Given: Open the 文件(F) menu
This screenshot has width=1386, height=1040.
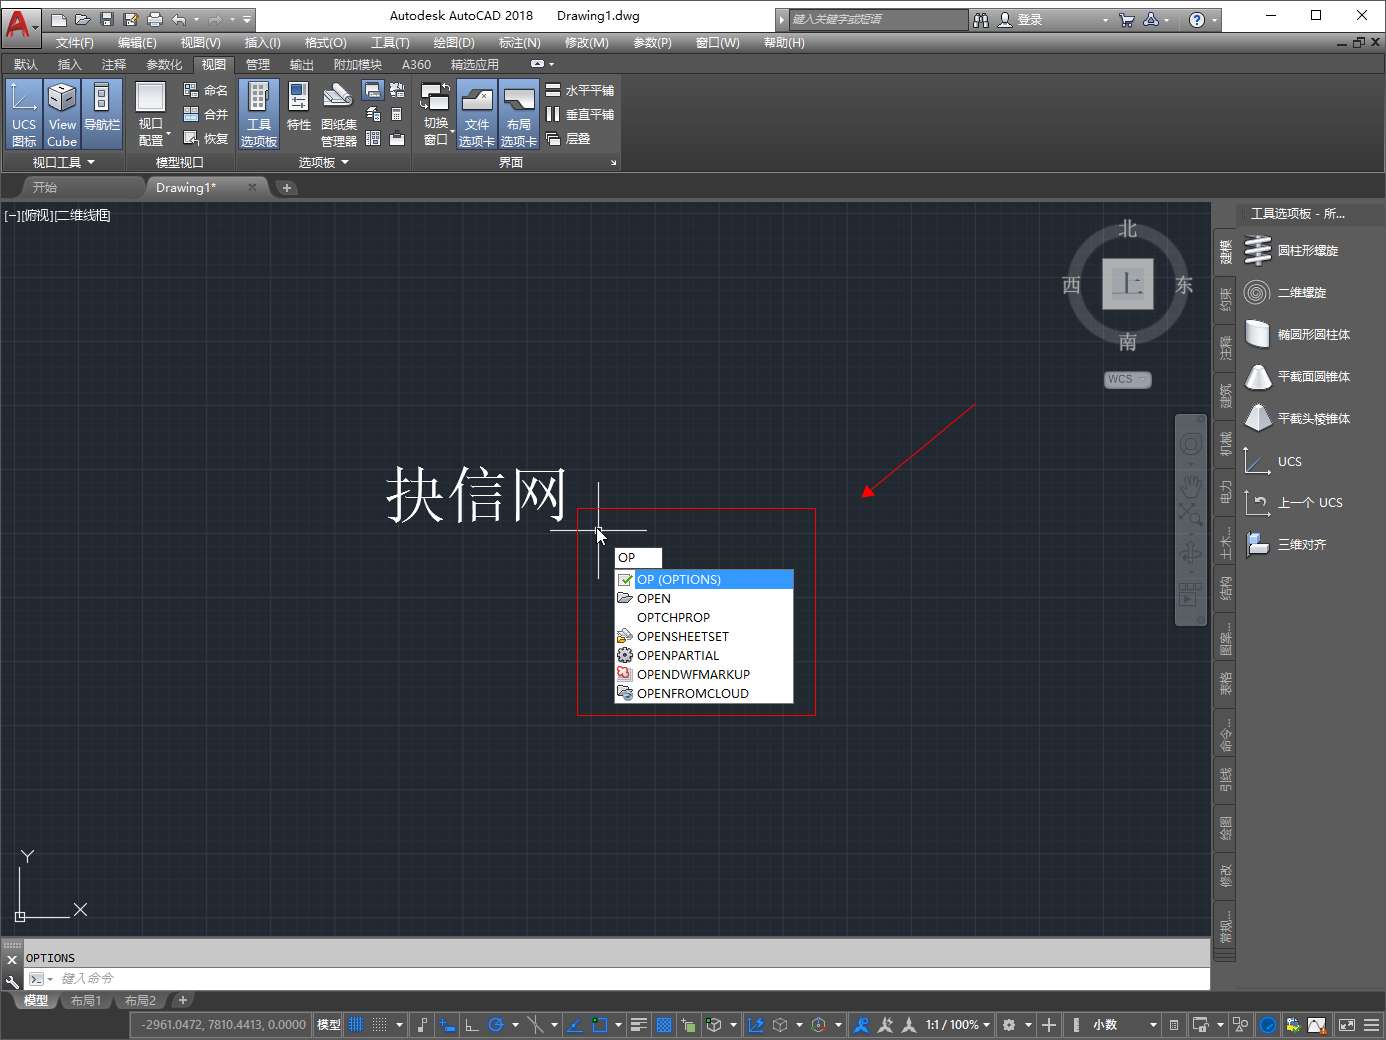Looking at the screenshot, I should 74,43.
